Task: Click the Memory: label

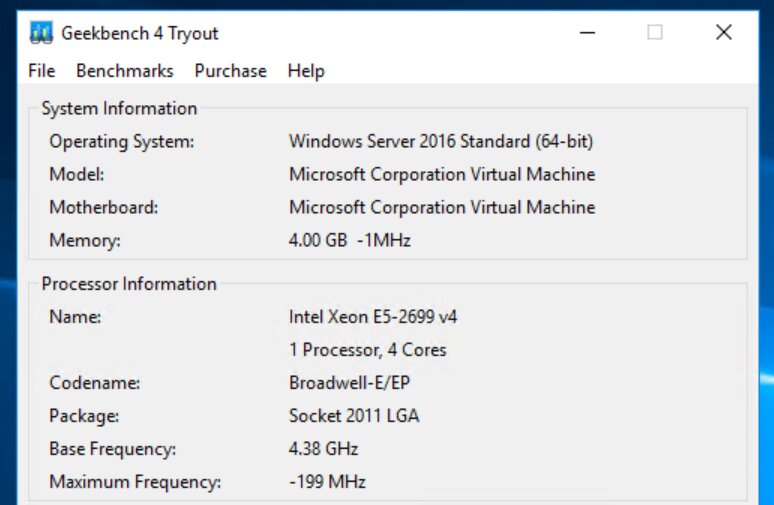Action: (85, 240)
